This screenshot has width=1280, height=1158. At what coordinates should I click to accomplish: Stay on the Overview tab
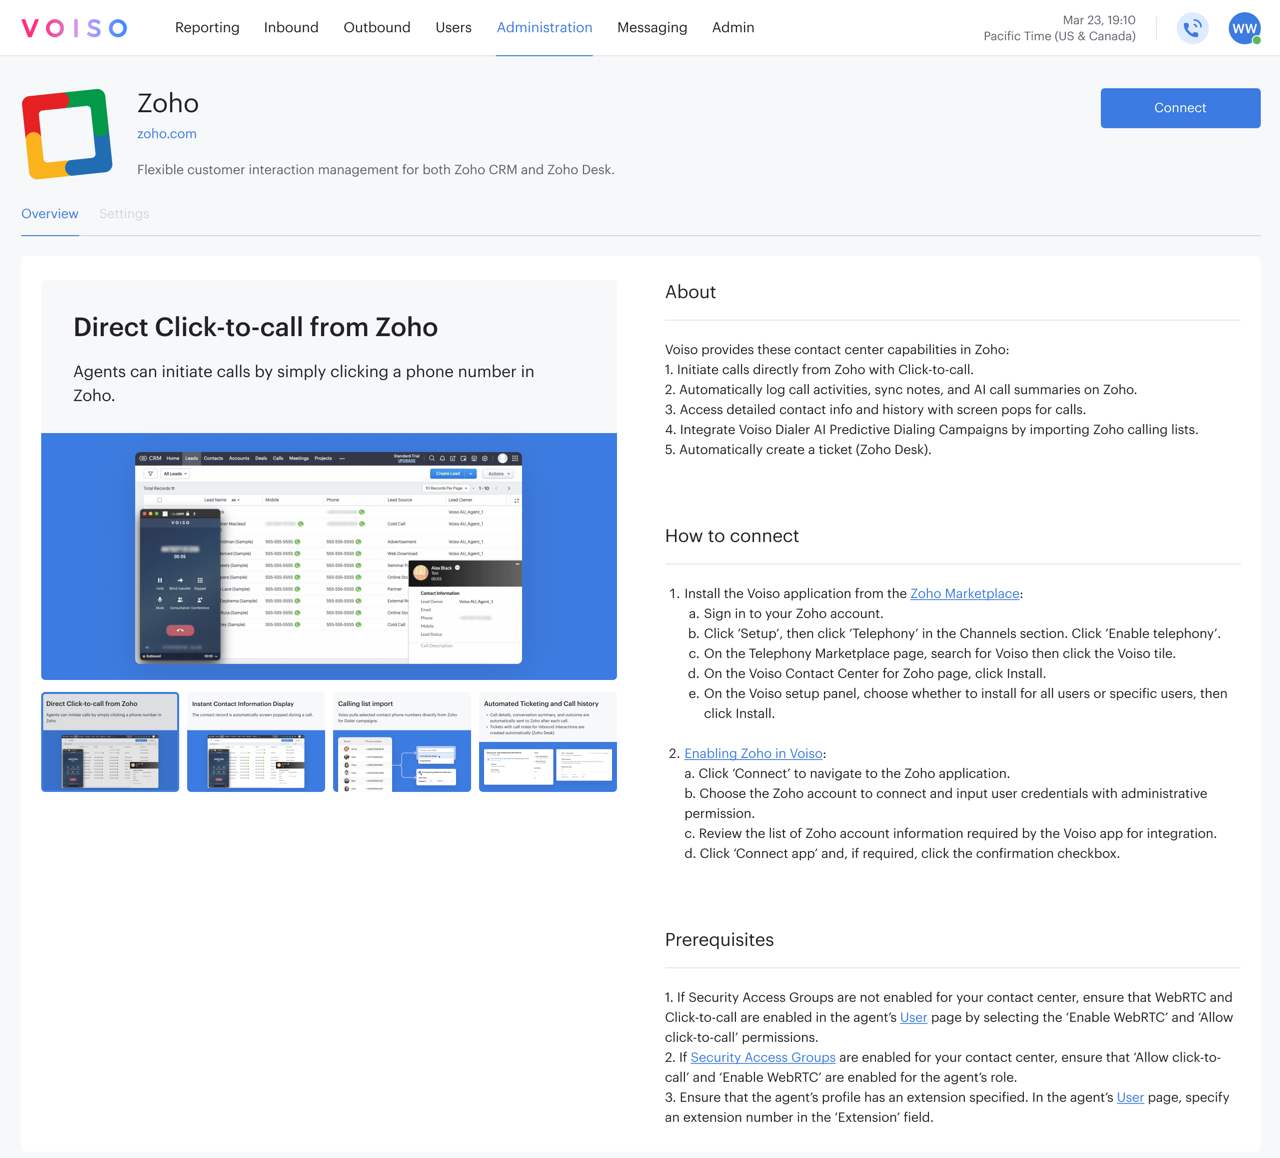tap(50, 213)
